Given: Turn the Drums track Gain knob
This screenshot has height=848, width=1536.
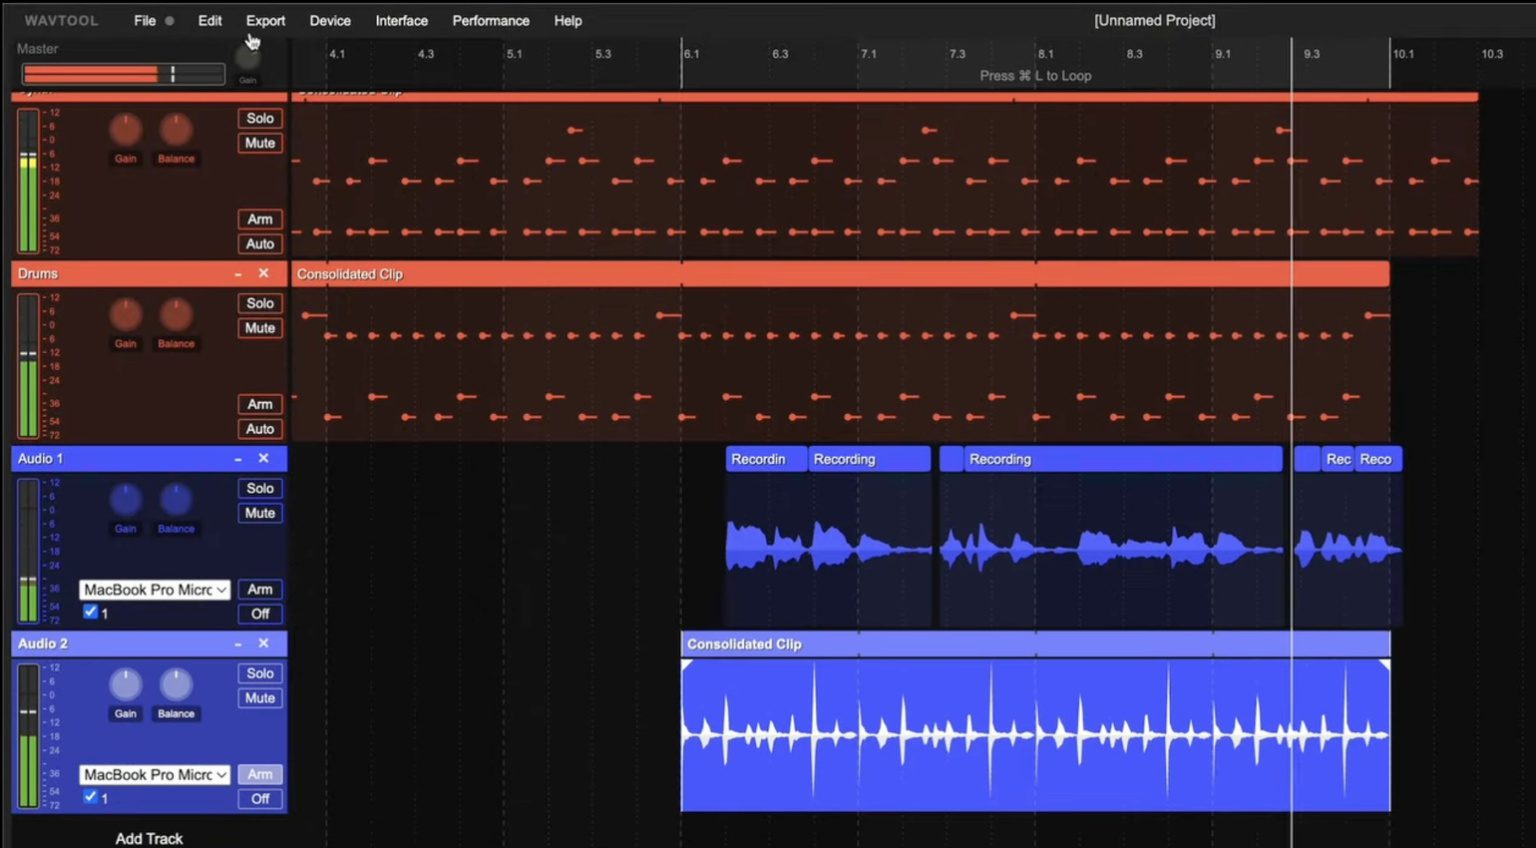Looking at the screenshot, I should coord(125,315).
